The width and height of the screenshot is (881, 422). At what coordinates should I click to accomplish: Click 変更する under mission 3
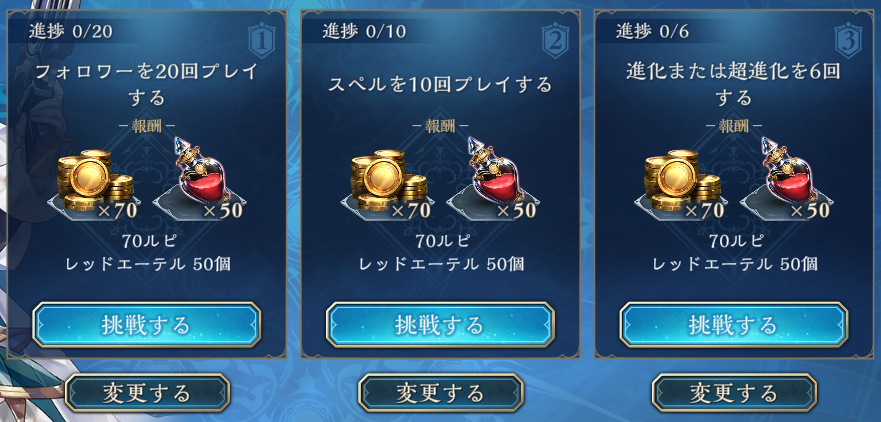pyautogui.click(x=734, y=393)
